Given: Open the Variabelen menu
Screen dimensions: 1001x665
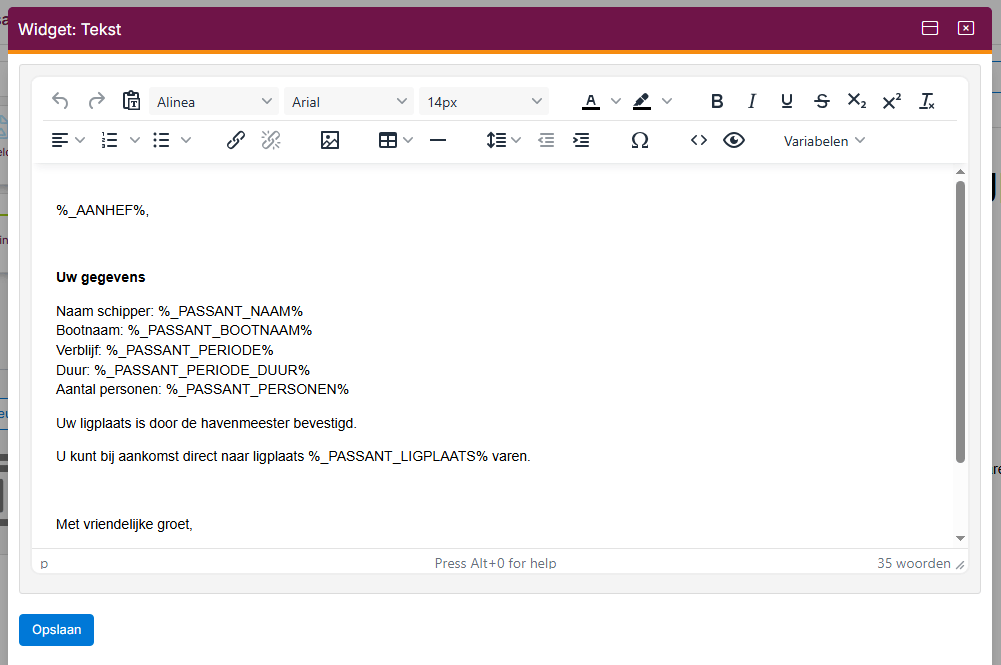Looking at the screenshot, I should (824, 141).
